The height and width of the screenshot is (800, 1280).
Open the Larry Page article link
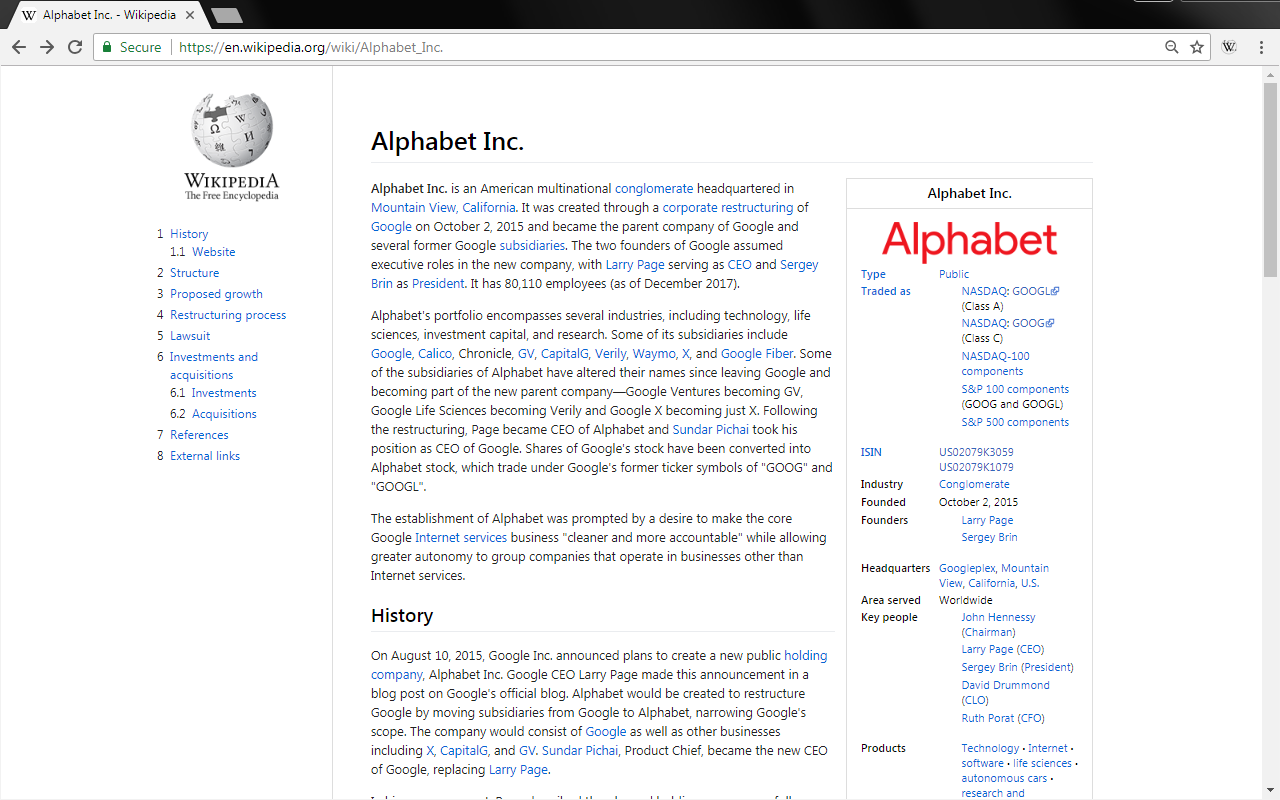click(x=635, y=264)
